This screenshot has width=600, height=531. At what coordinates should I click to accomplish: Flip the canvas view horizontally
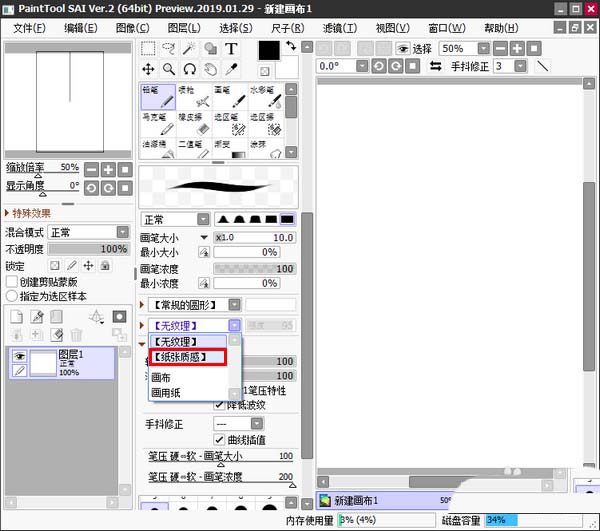point(435,66)
